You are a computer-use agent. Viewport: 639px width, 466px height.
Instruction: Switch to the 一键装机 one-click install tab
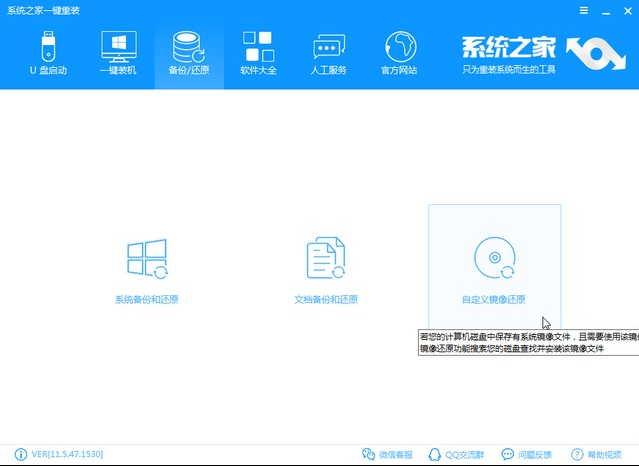point(119,53)
